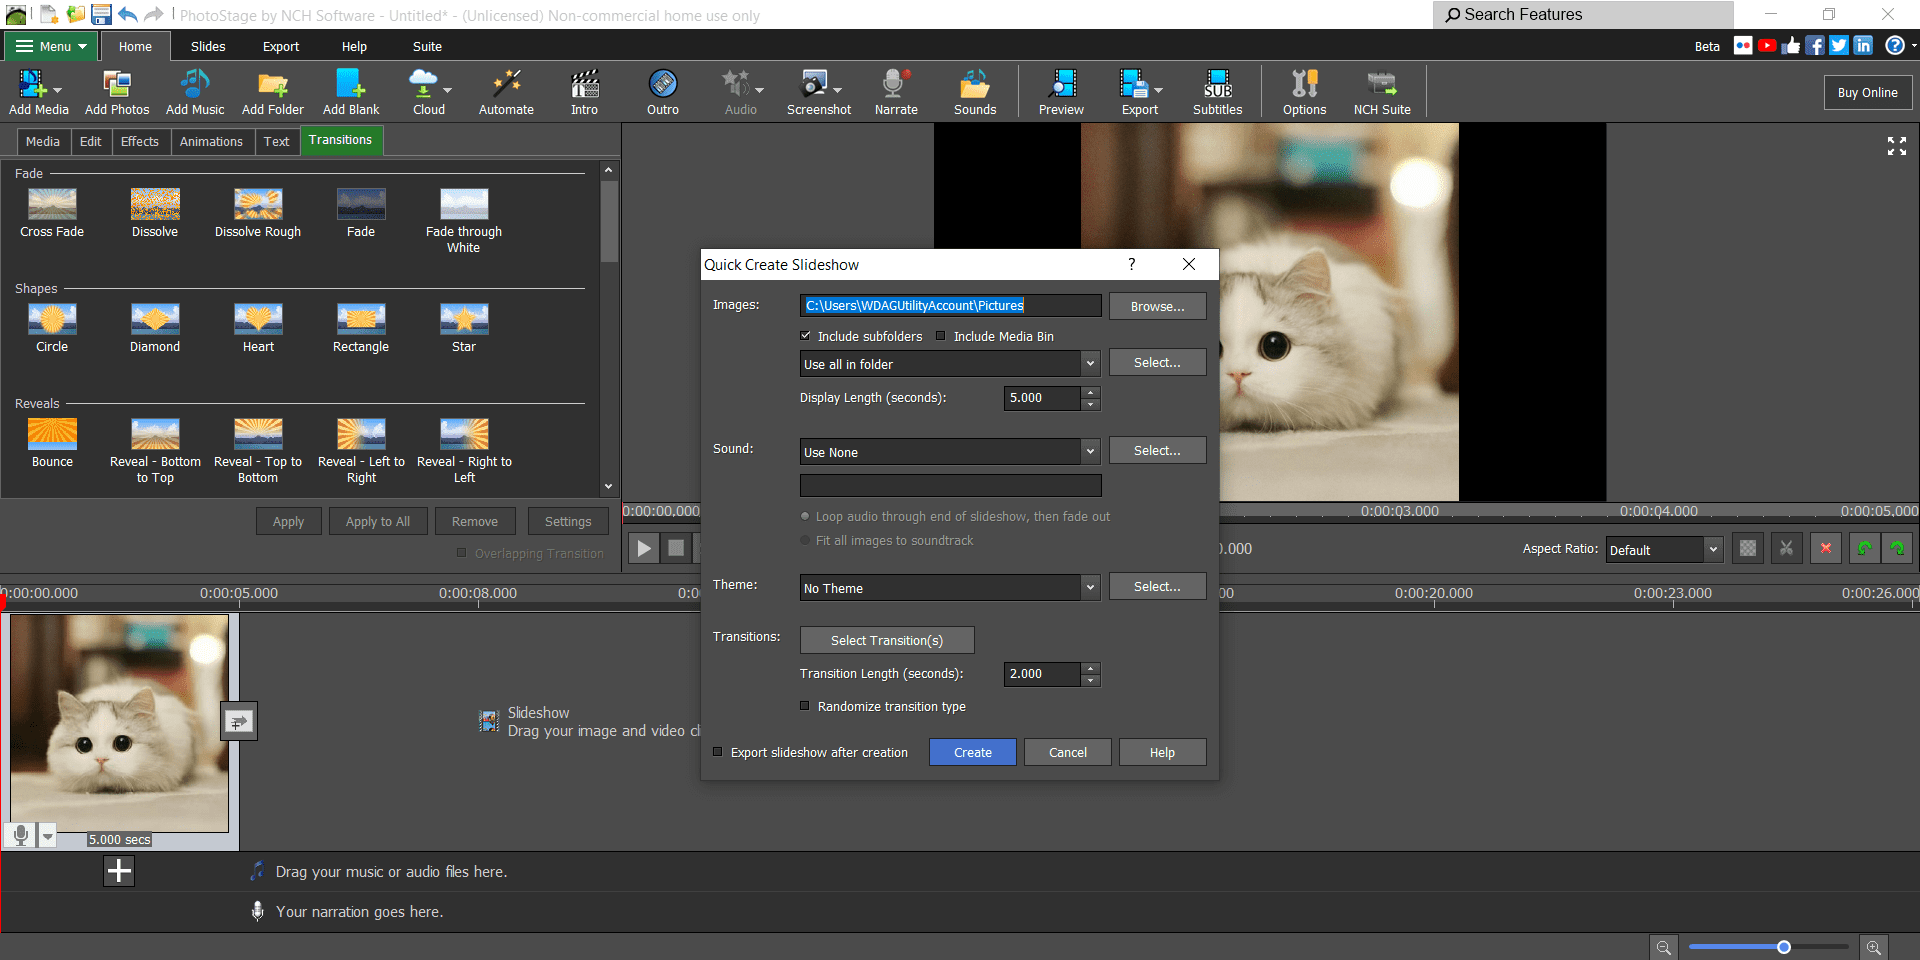Viewport: 1920px width, 960px height.
Task: Click the cat clip thumbnail in timeline
Action: 119,723
